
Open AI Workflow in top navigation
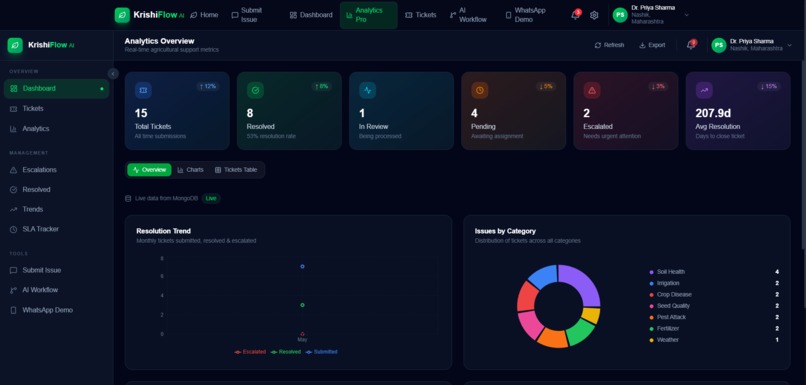(468, 15)
